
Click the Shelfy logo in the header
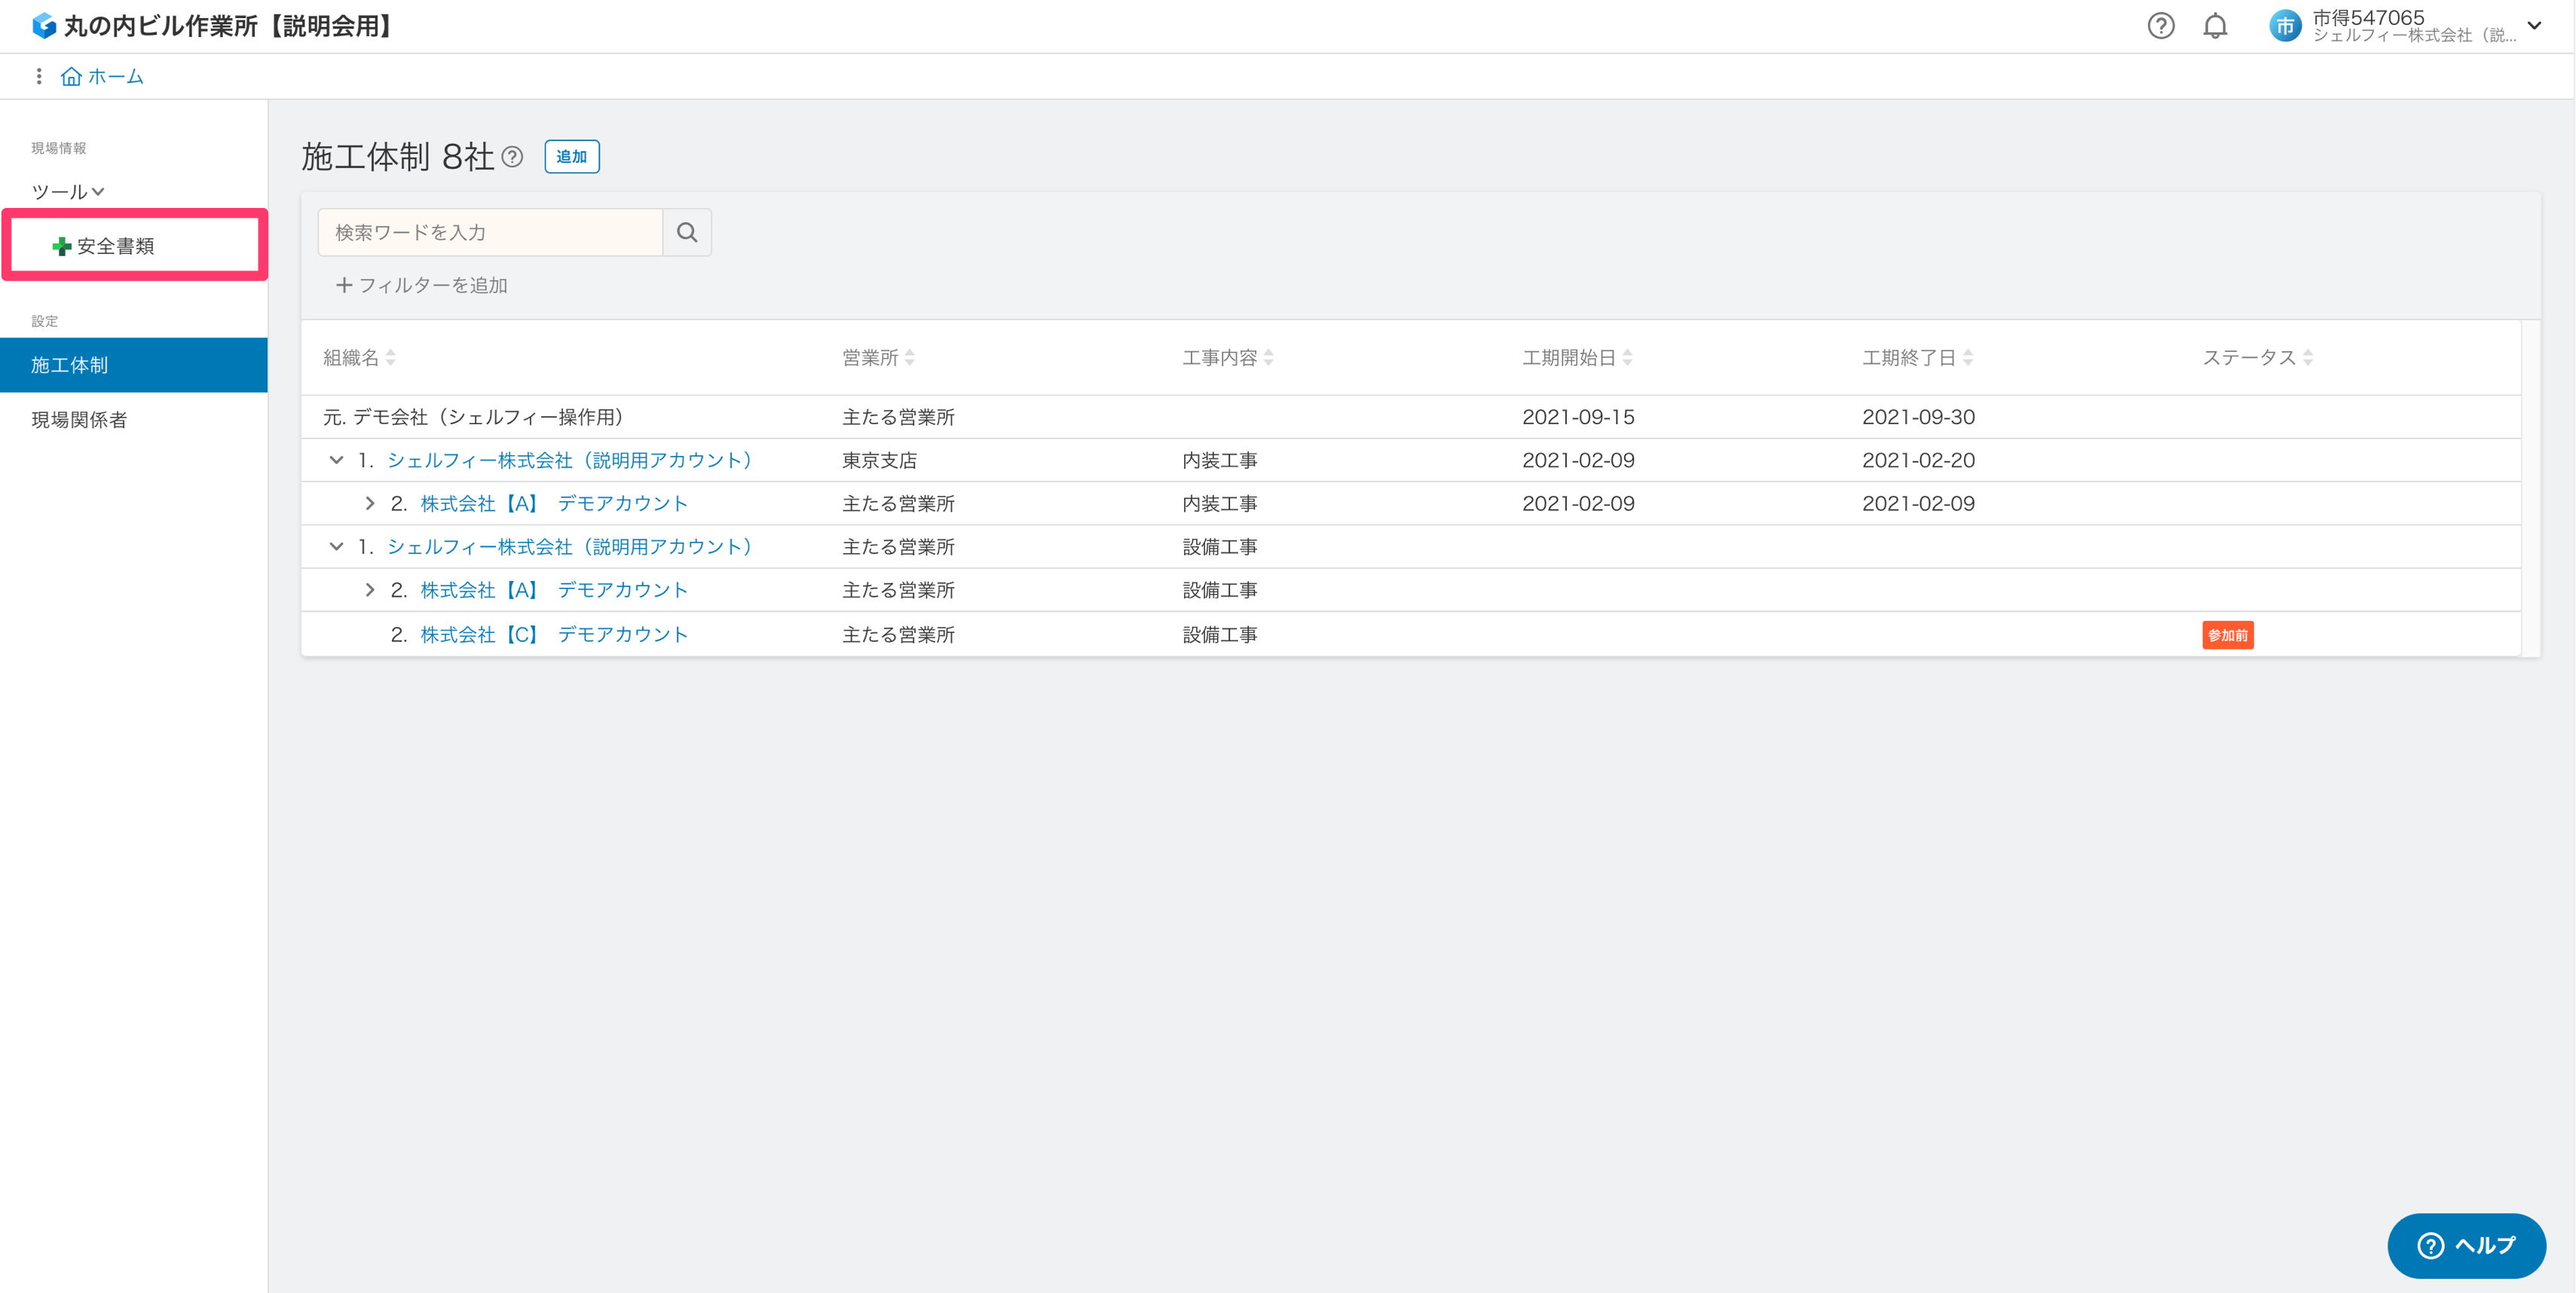43,25
